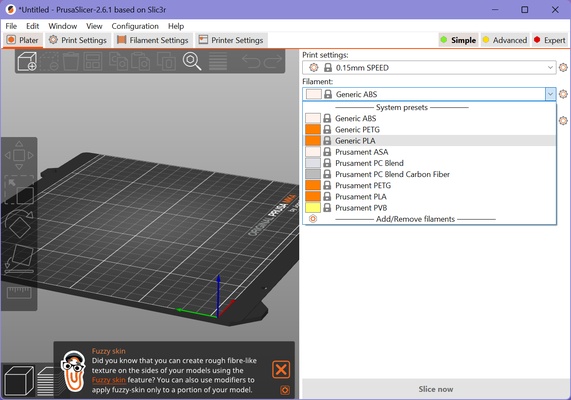The height and width of the screenshot is (400, 571).
Task: Choose Generic PETG from filament list
Action: click(x=429, y=129)
